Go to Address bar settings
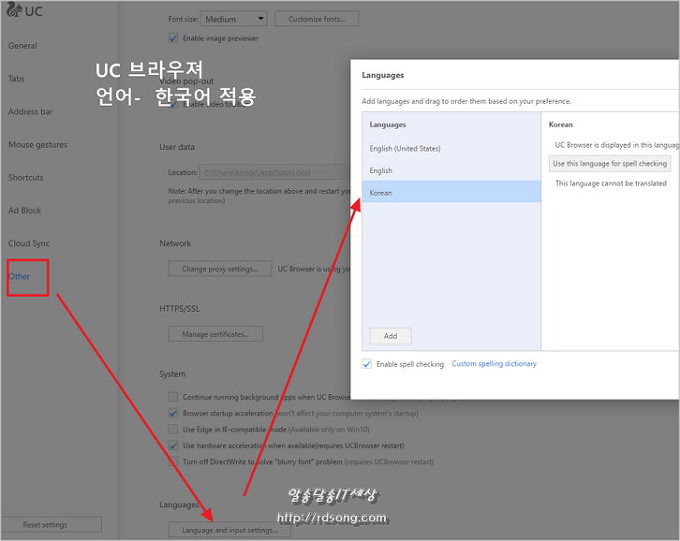Screen dimensions: 680x541 pos(30,112)
